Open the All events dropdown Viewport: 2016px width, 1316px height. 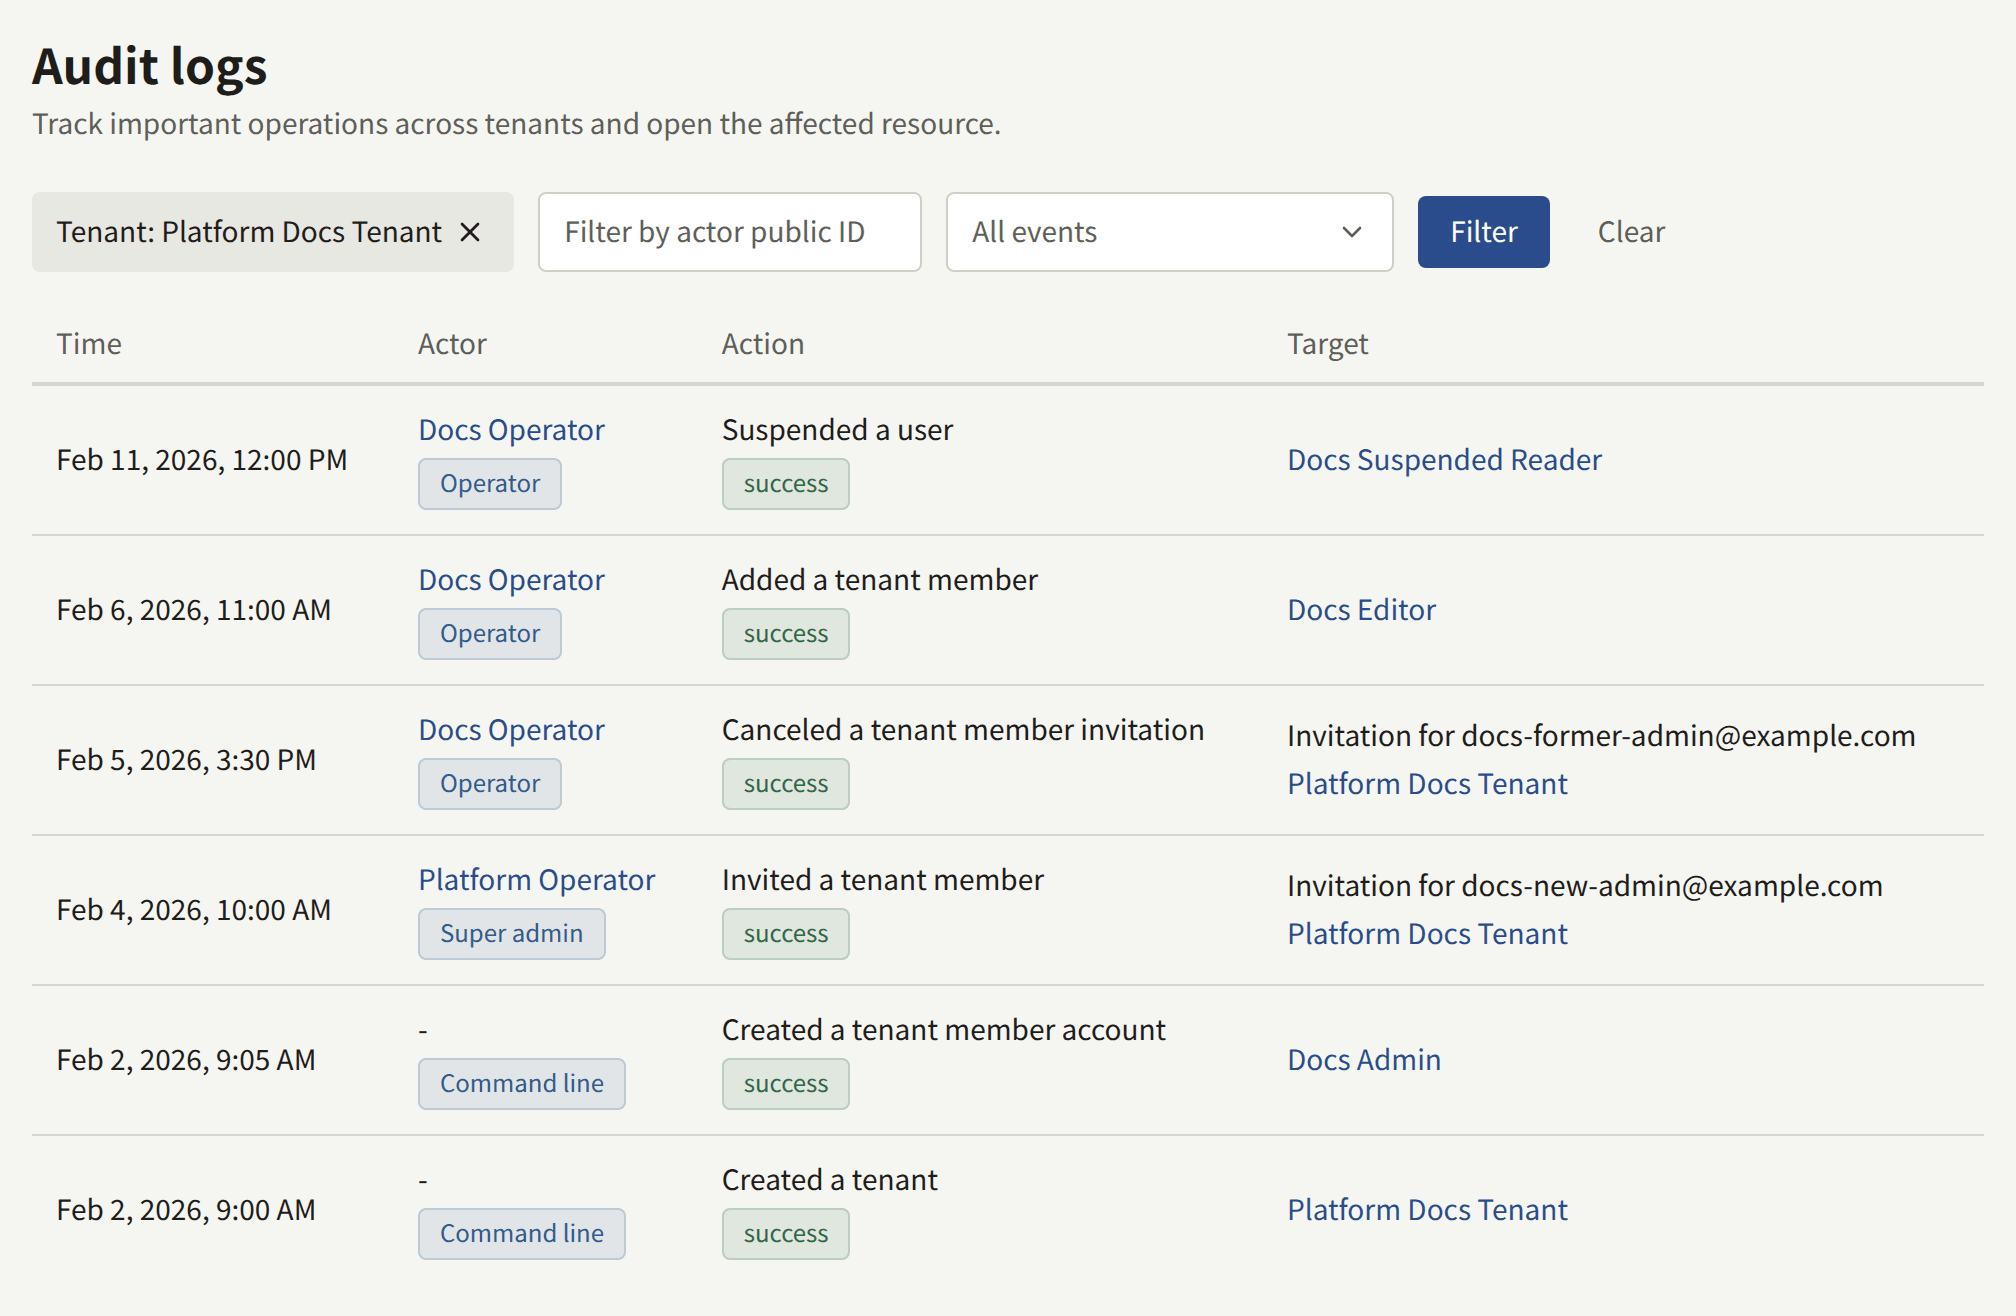[x=1169, y=232]
